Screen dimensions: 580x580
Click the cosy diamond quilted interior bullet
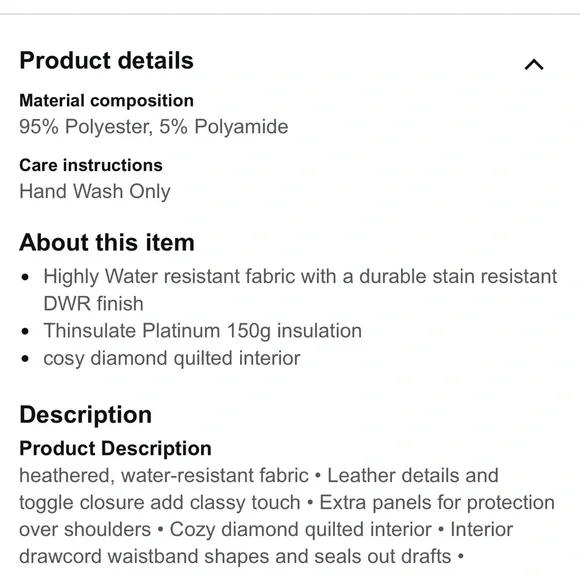pyautogui.click(x=172, y=358)
